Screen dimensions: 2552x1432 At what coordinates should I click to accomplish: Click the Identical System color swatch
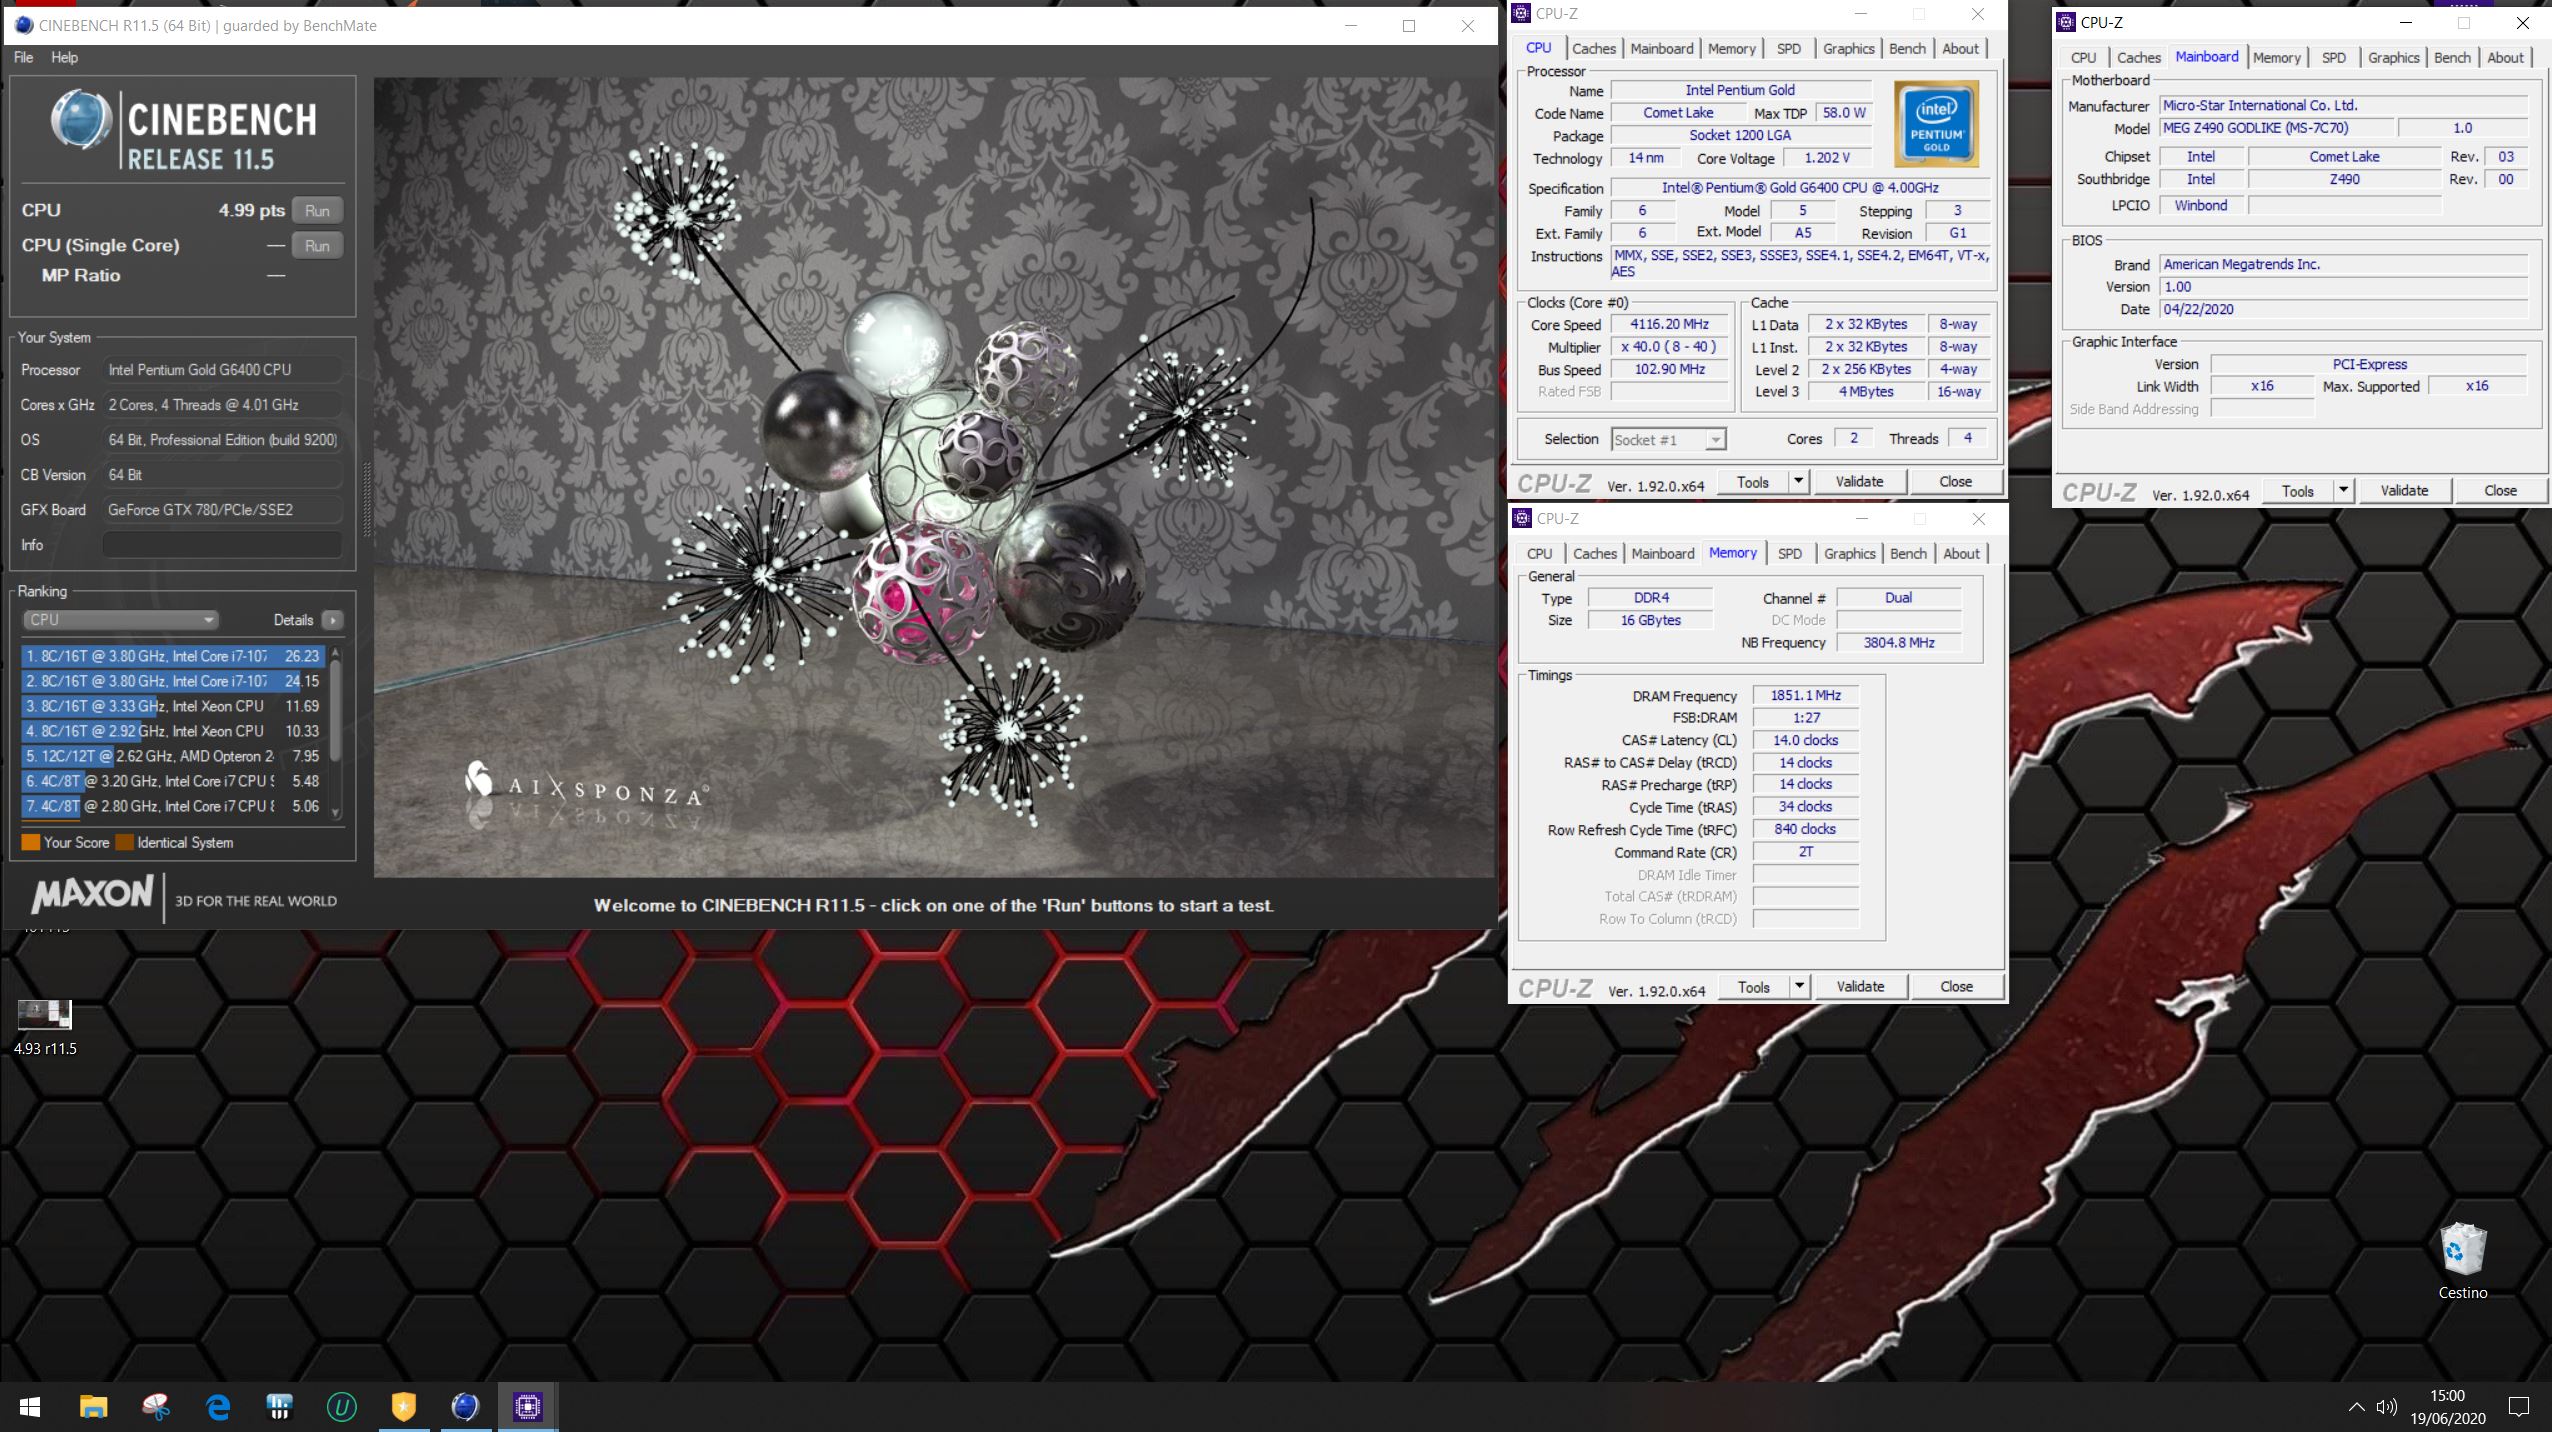(124, 842)
